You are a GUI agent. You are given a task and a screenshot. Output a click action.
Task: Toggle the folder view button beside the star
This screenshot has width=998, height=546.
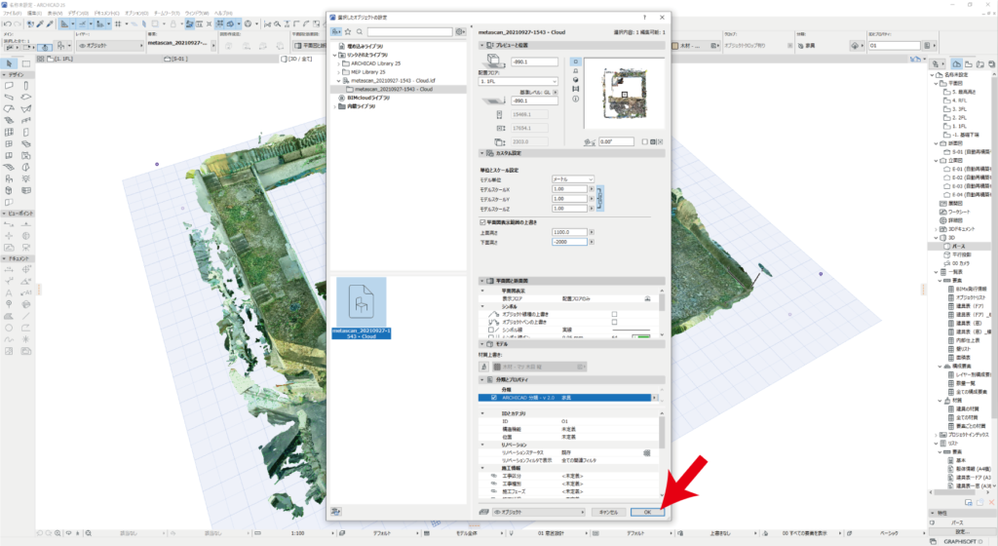[x=336, y=32]
